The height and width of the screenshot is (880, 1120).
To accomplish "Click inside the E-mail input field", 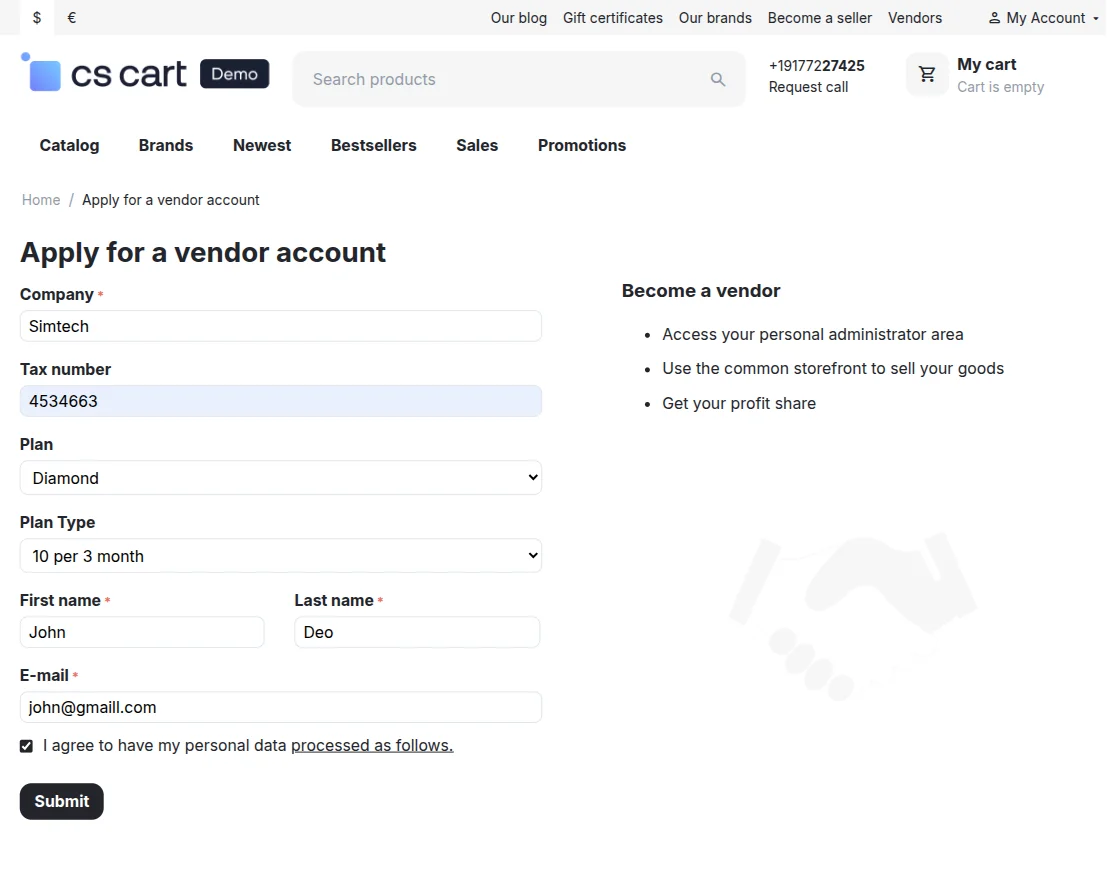I will (x=281, y=707).
